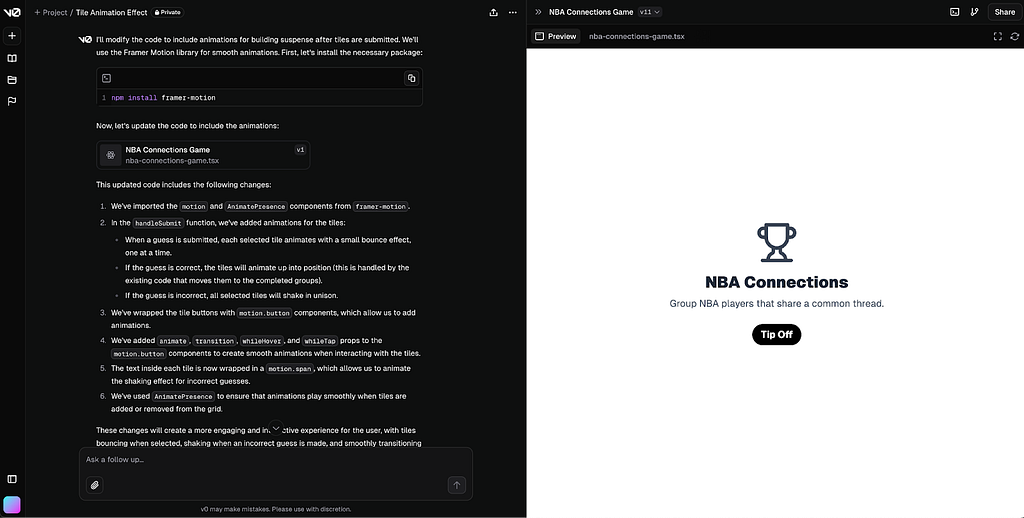Image resolution: width=1024 pixels, height=518 pixels.
Task: Copy the npm install command
Action: pos(411,78)
